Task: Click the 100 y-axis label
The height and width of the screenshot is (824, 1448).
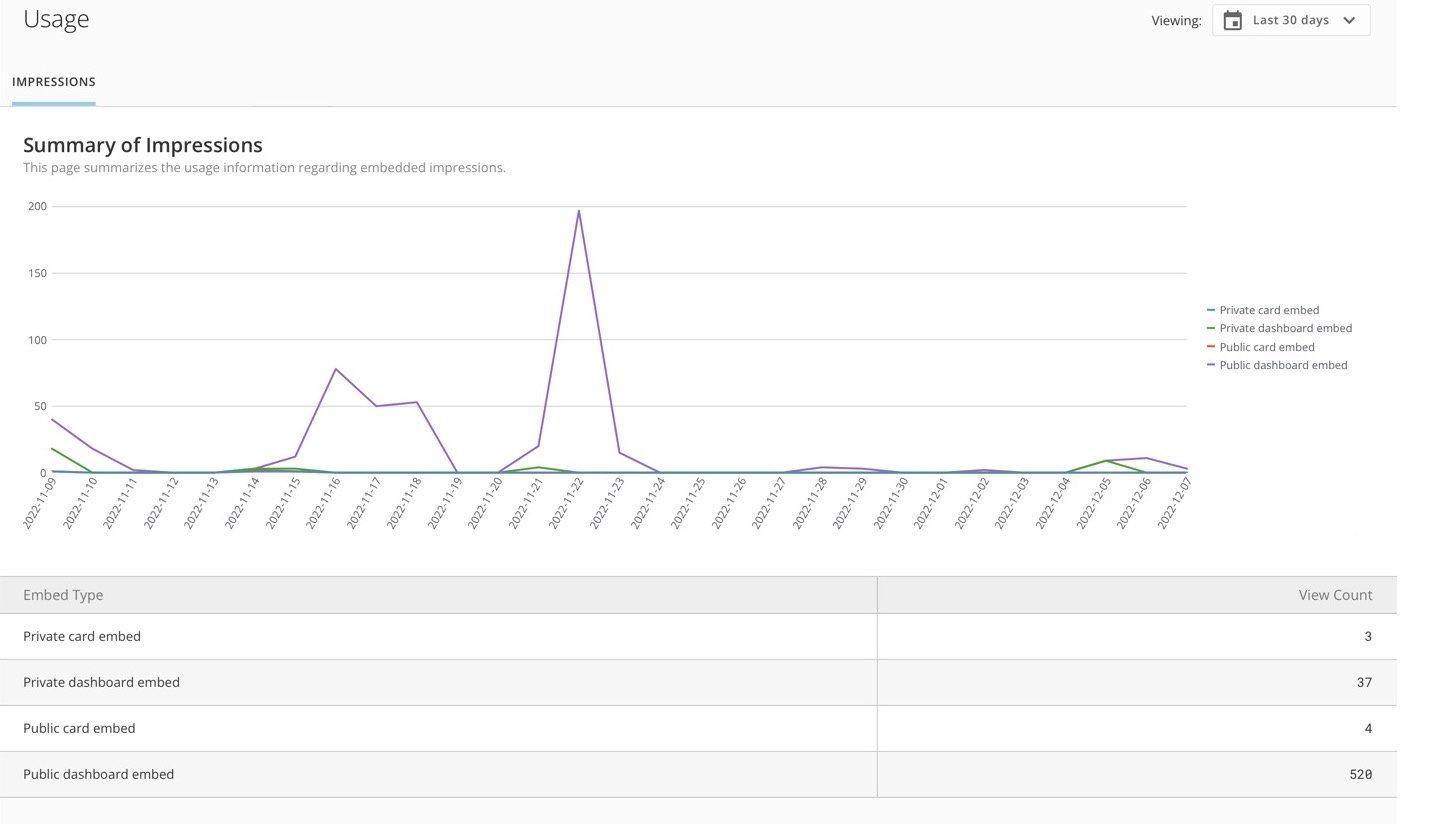Action: pyautogui.click(x=37, y=340)
